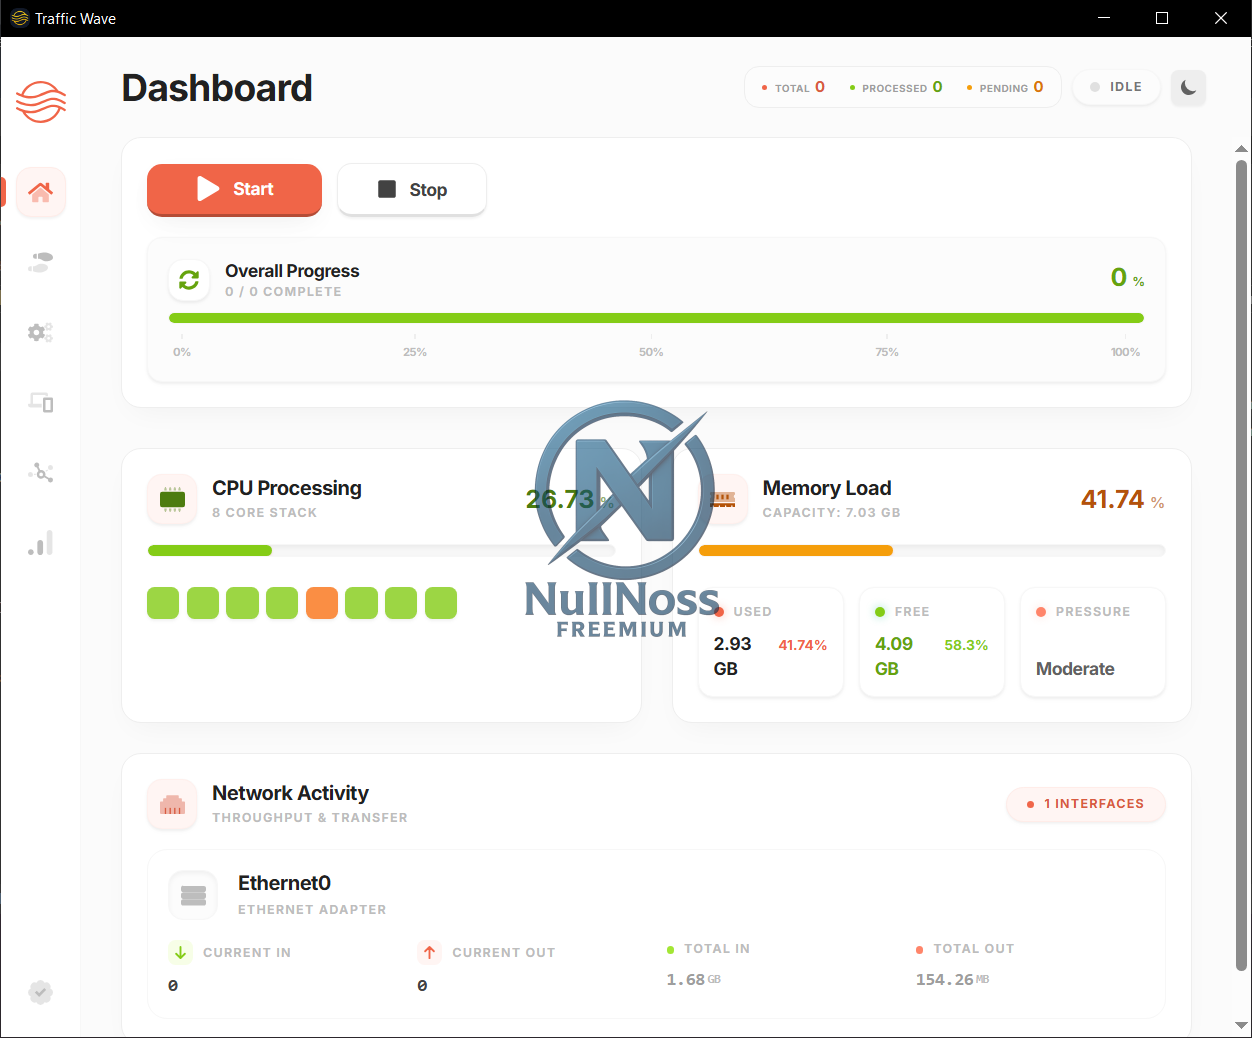Click the CPU Processing chip icon
This screenshot has width=1252, height=1038.
tap(171, 500)
